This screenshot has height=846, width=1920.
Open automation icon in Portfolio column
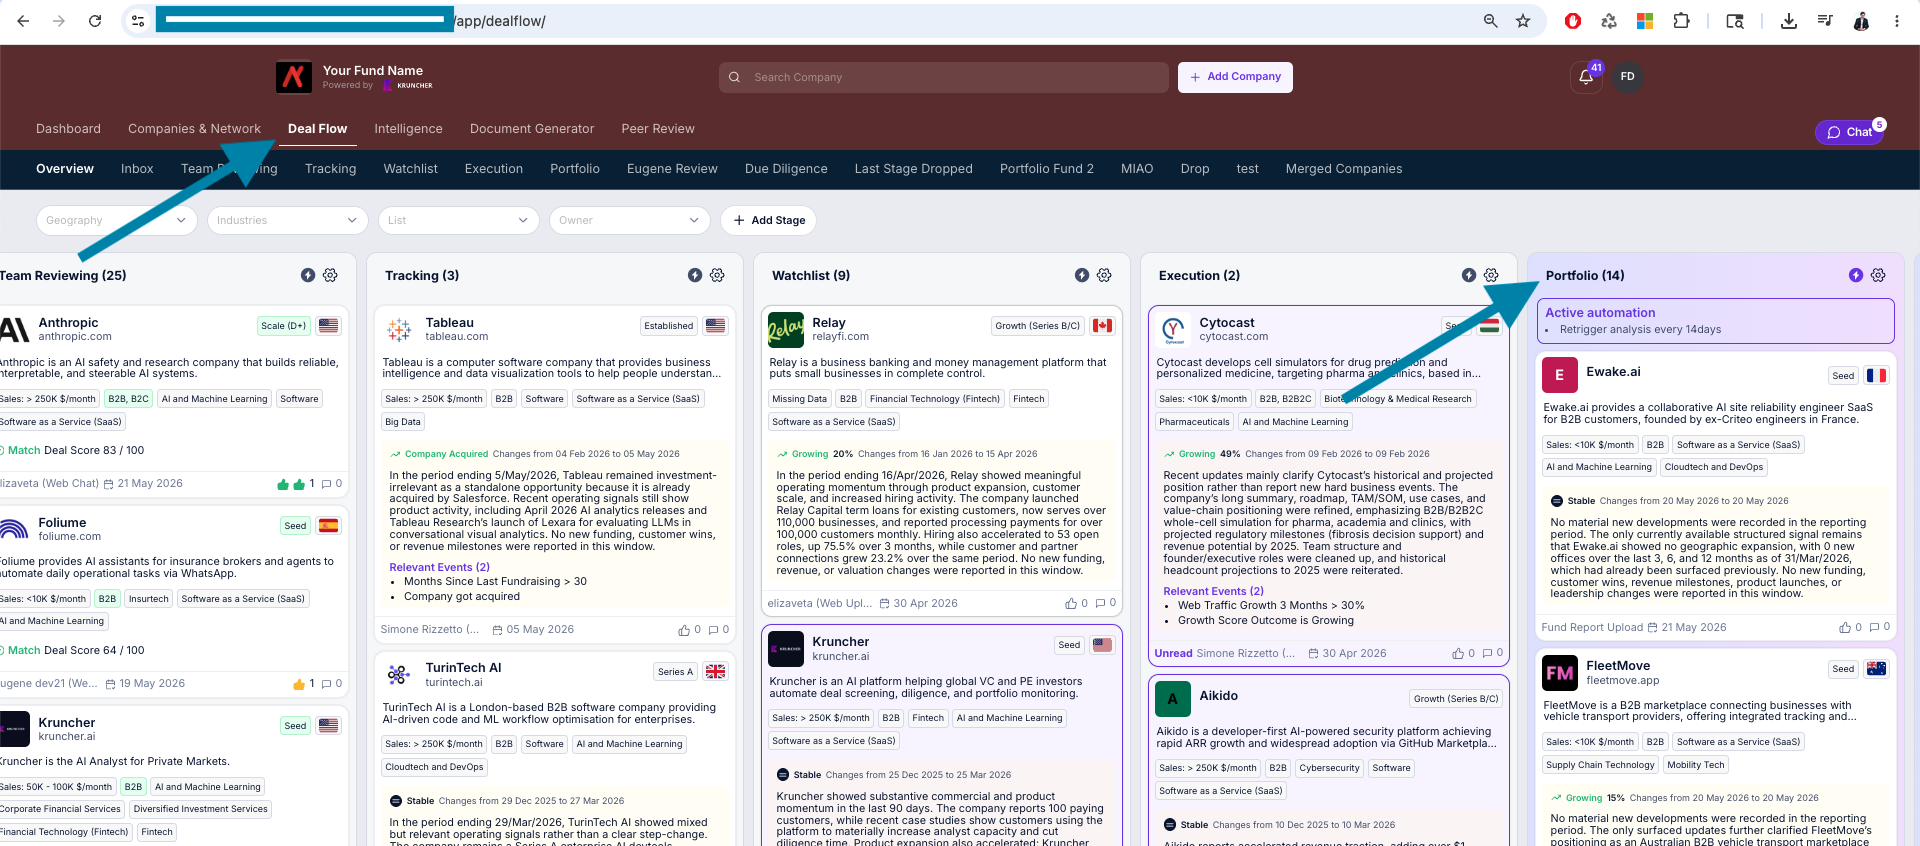(x=1856, y=275)
